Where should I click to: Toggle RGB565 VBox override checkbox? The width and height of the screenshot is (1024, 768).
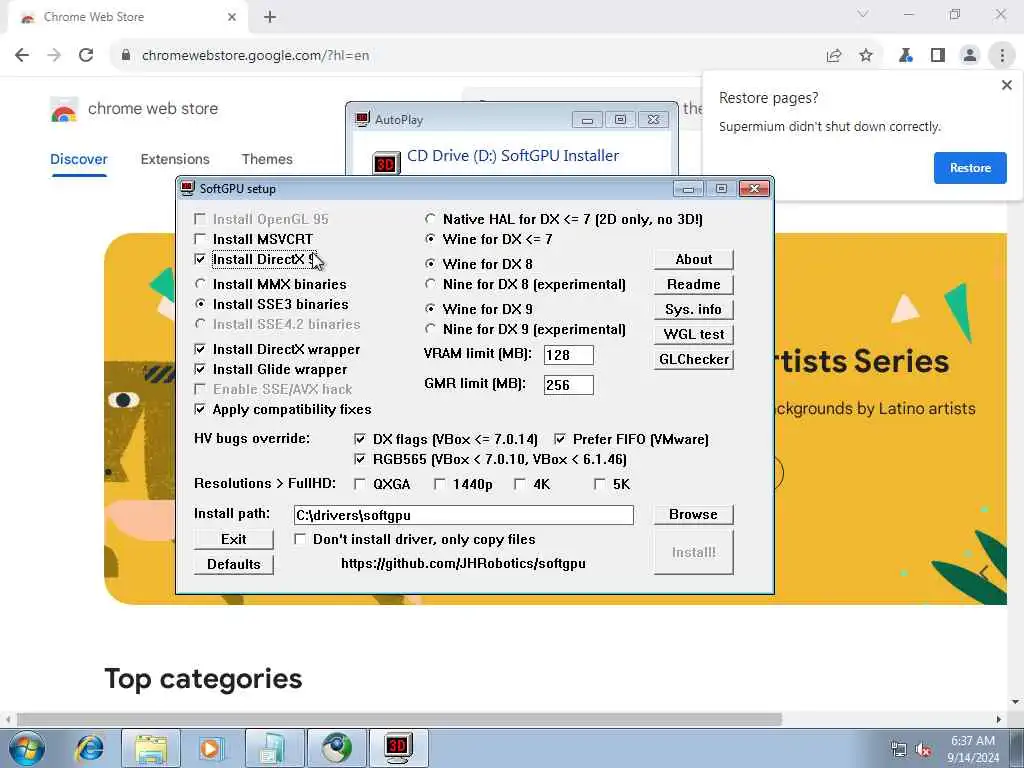360,460
